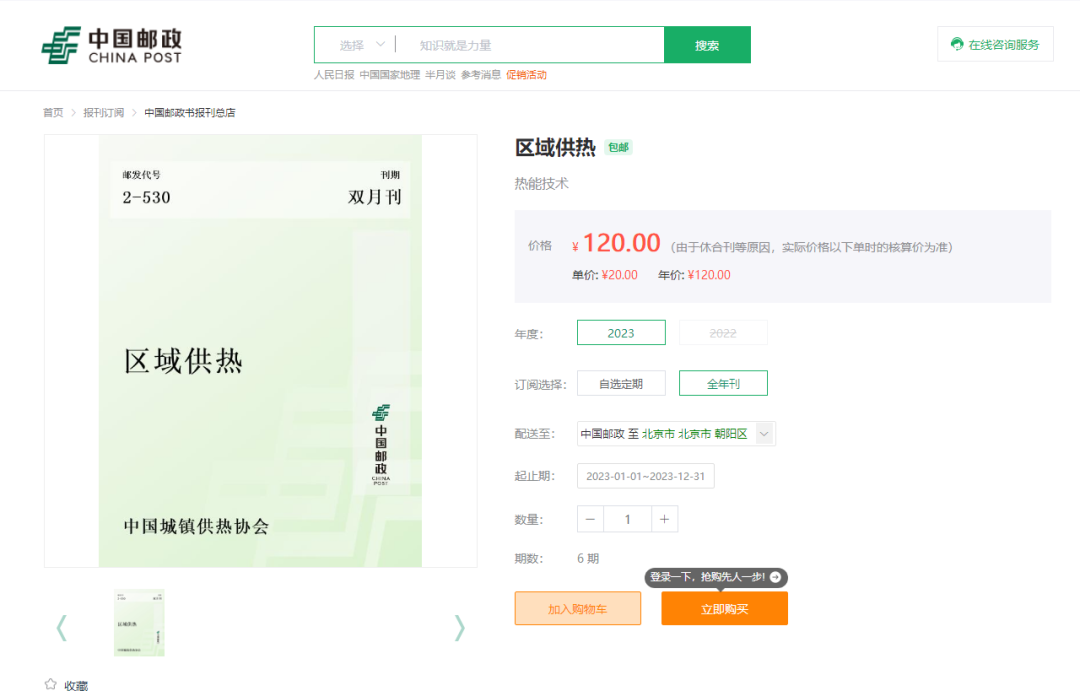Open the search category 选择 dropdown
This screenshot has width=1080, height=691.
pos(361,45)
